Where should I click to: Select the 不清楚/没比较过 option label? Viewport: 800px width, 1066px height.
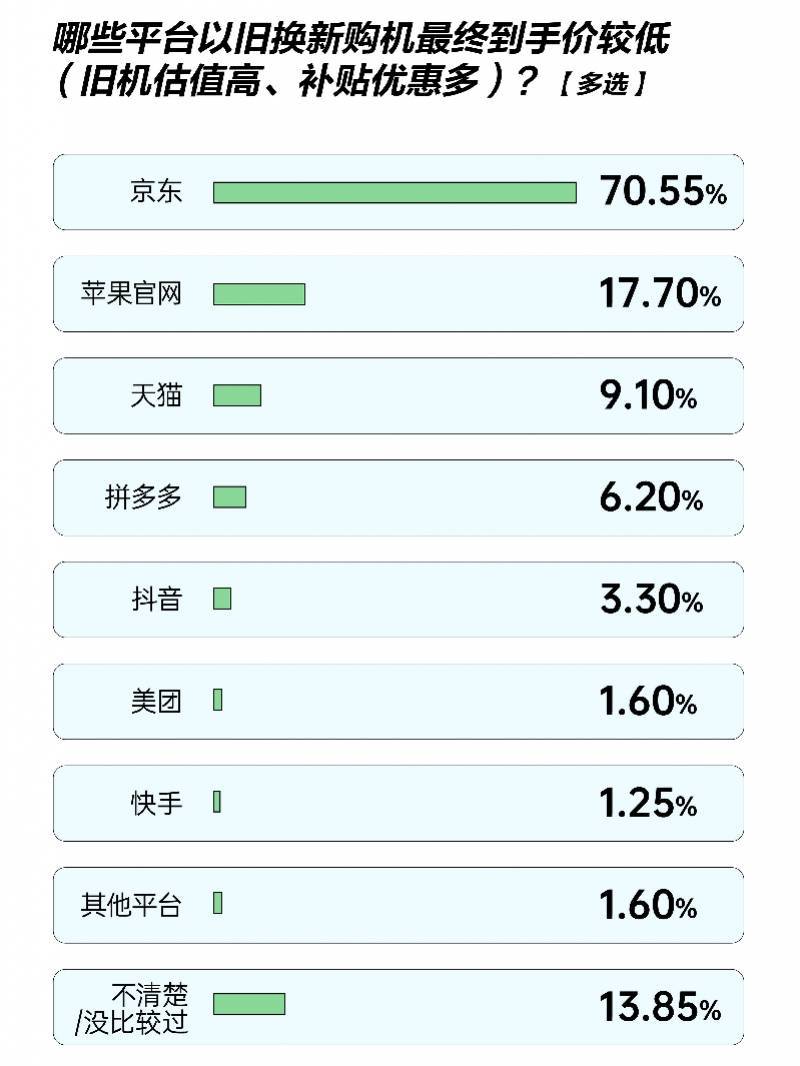[x=133, y=1008]
